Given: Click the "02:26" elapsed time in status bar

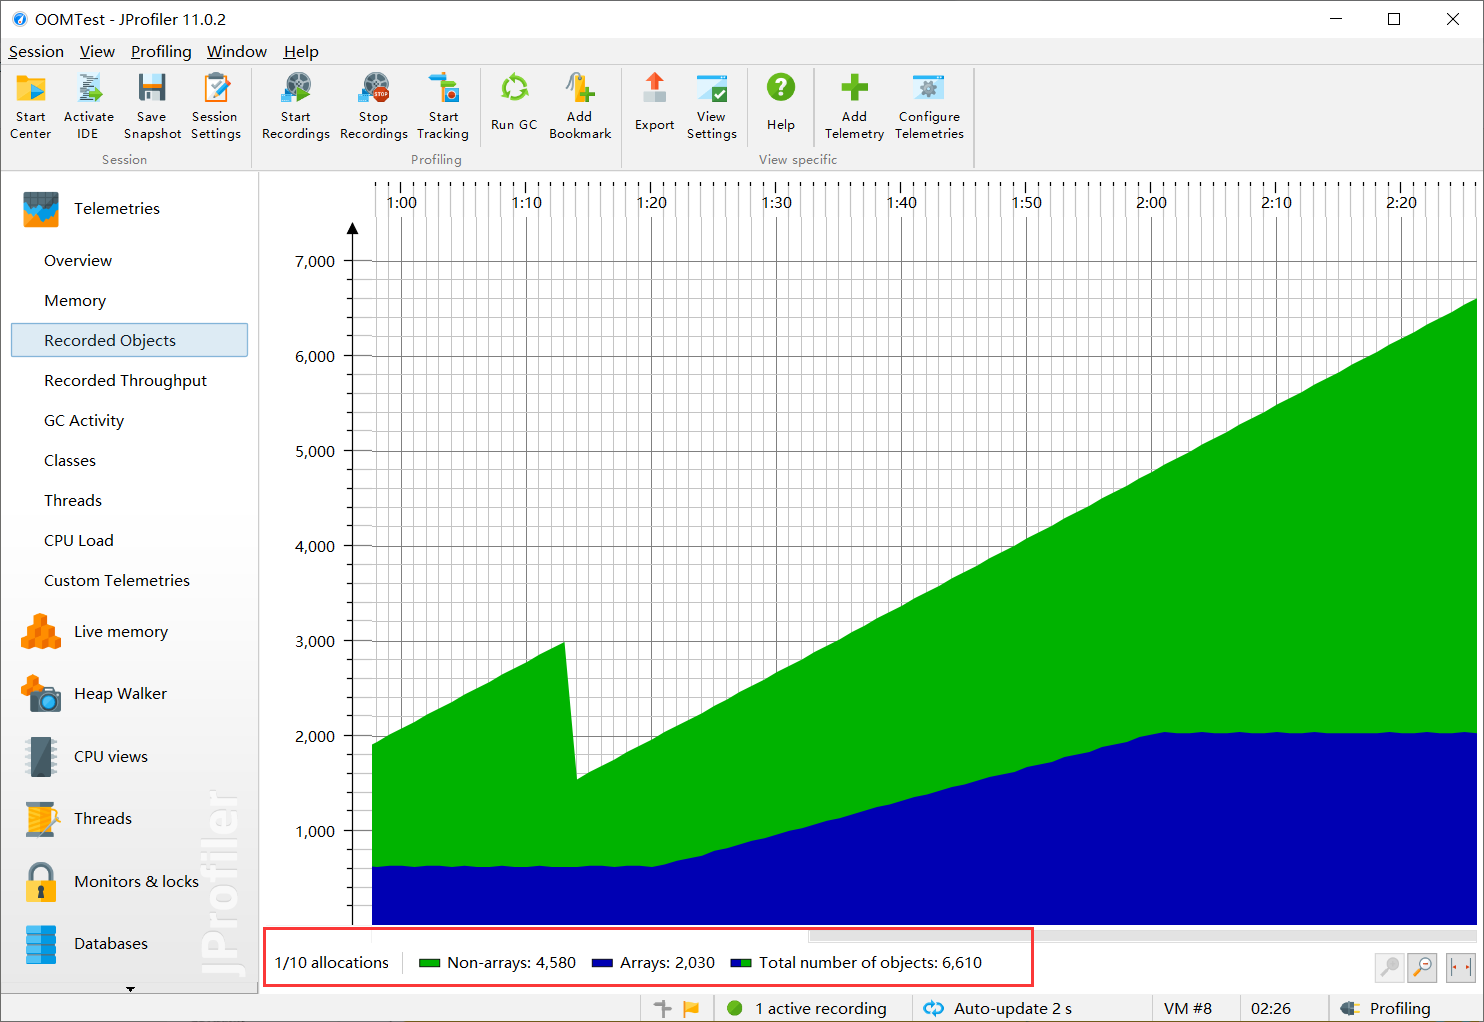Looking at the screenshot, I should pyautogui.click(x=1271, y=1008).
